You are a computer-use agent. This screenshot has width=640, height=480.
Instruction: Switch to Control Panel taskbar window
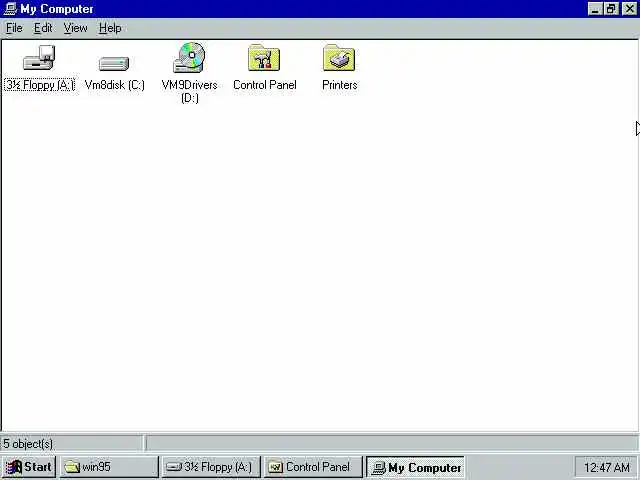pyautogui.click(x=313, y=467)
